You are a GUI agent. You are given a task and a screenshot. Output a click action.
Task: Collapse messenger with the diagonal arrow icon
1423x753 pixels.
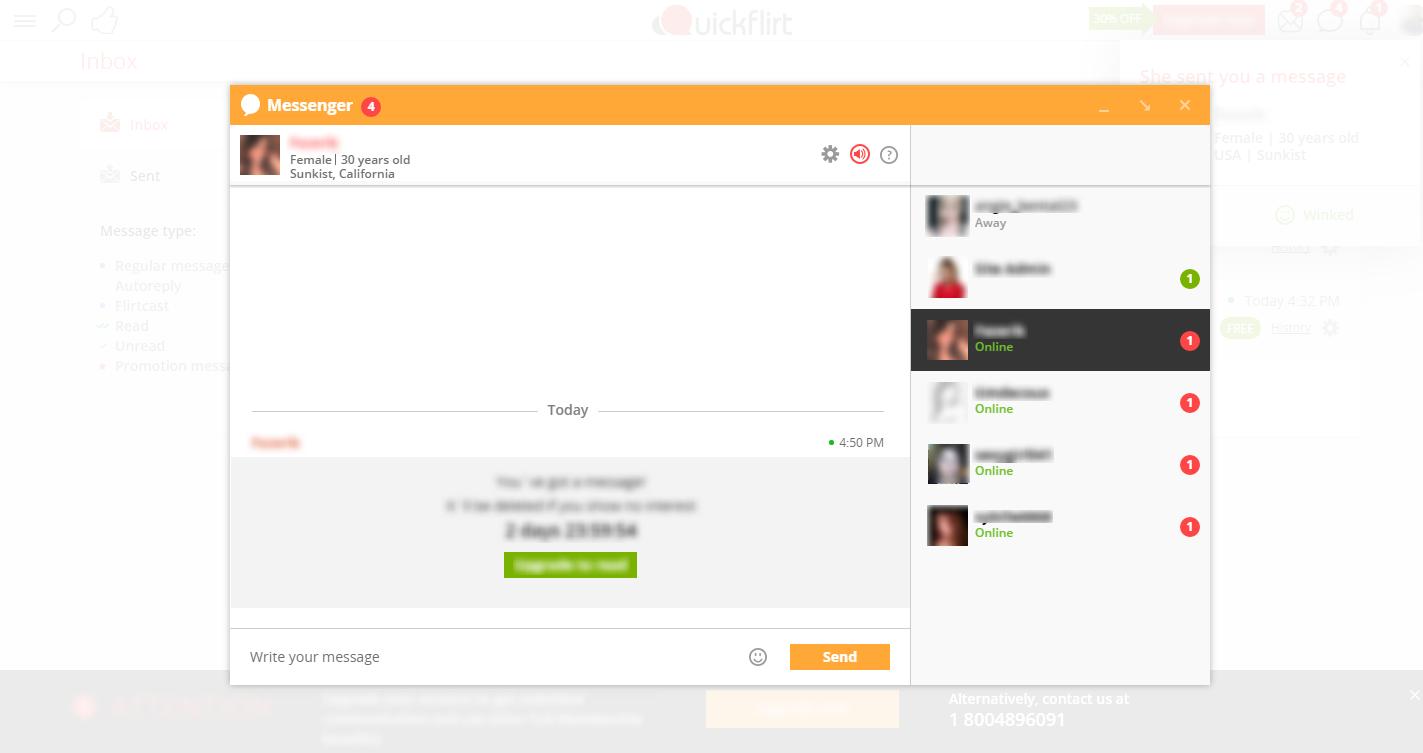click(1145, 105)
